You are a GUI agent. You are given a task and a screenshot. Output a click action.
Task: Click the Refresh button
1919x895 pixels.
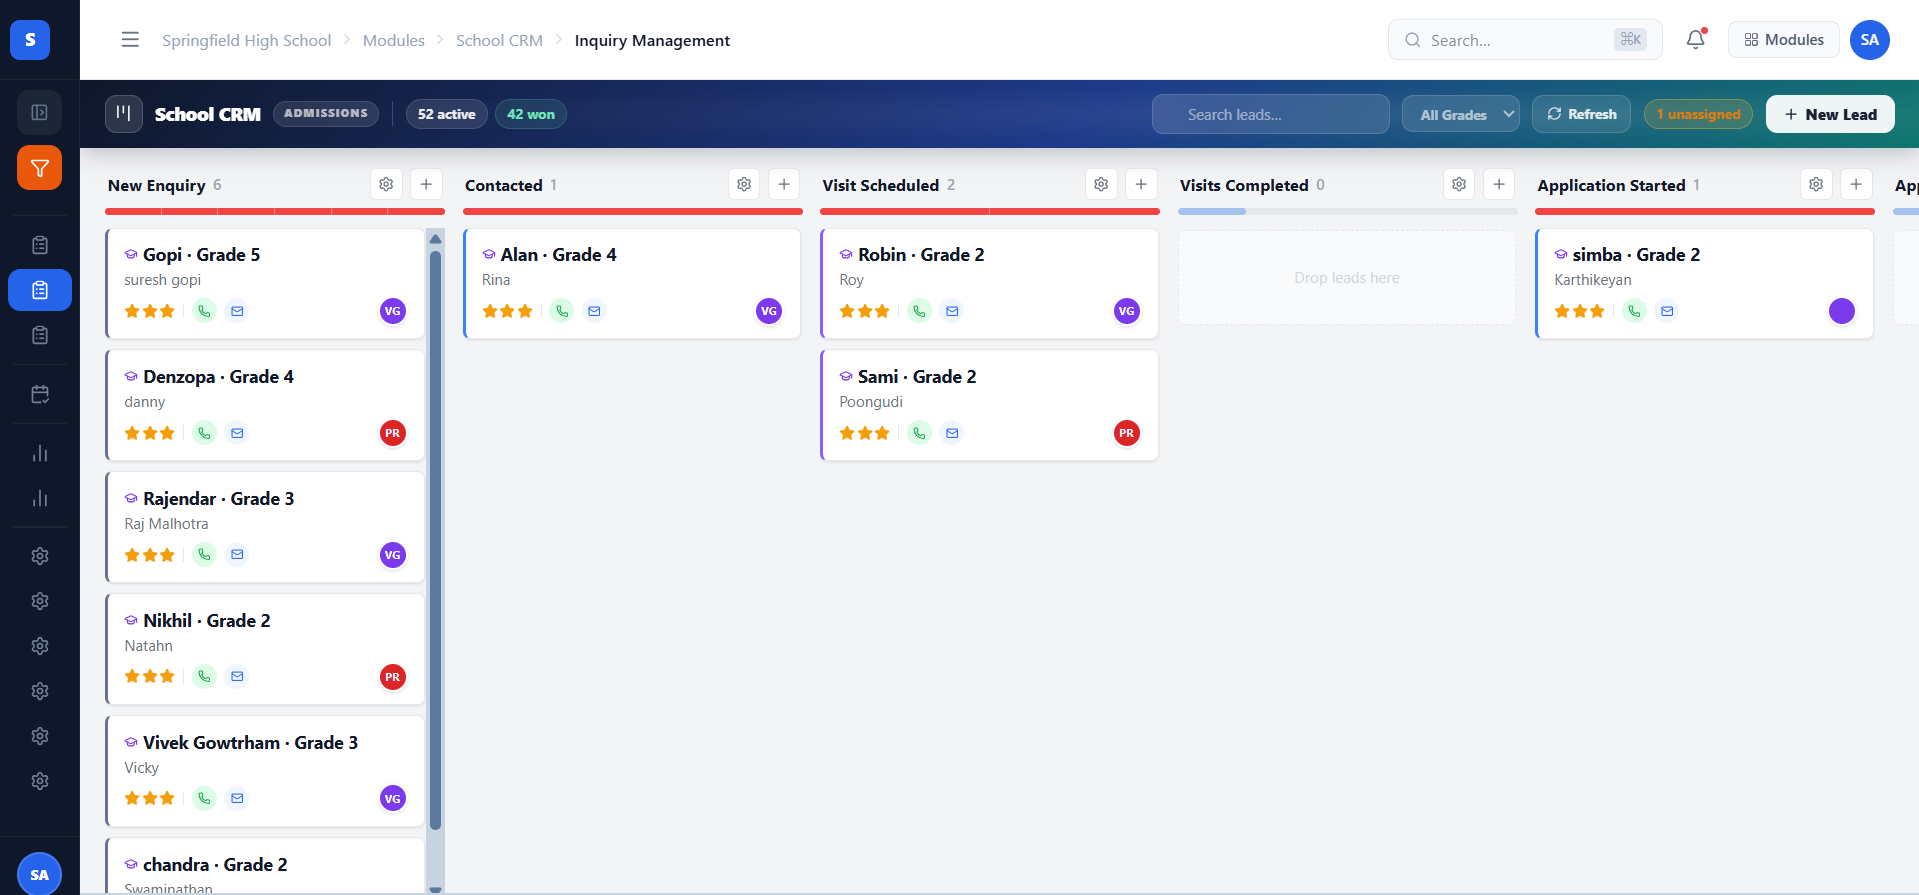pyautogui.click(x=1582, y=114)
